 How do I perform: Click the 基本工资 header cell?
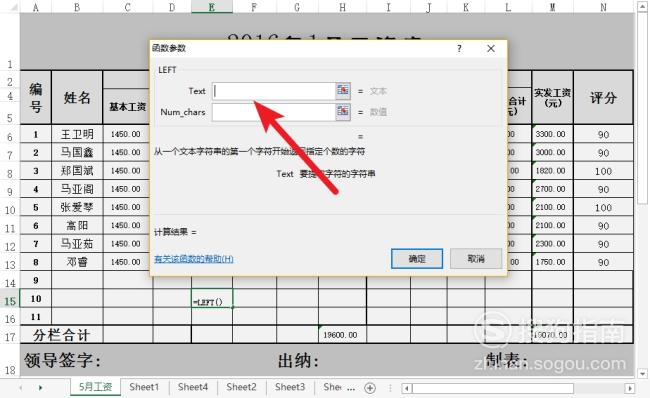127,107
